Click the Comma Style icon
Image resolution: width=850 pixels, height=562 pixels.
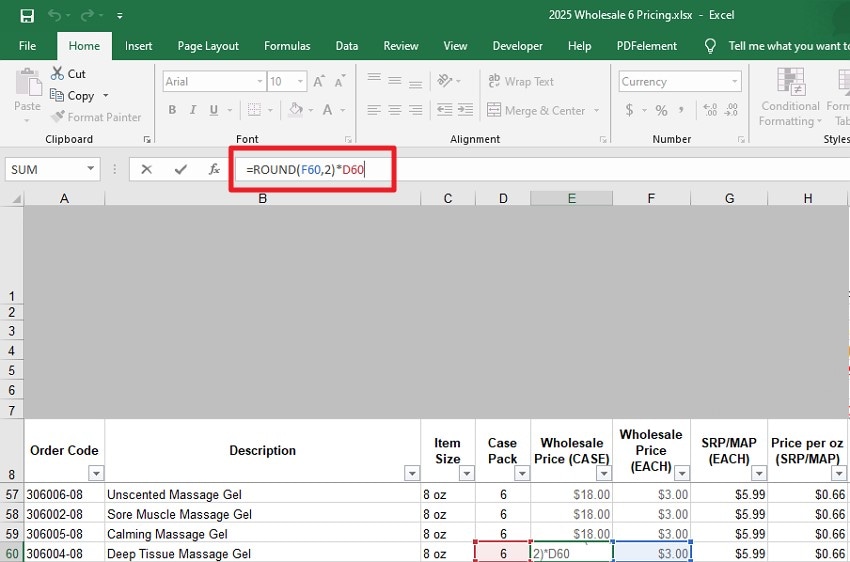tap(681, 111)
